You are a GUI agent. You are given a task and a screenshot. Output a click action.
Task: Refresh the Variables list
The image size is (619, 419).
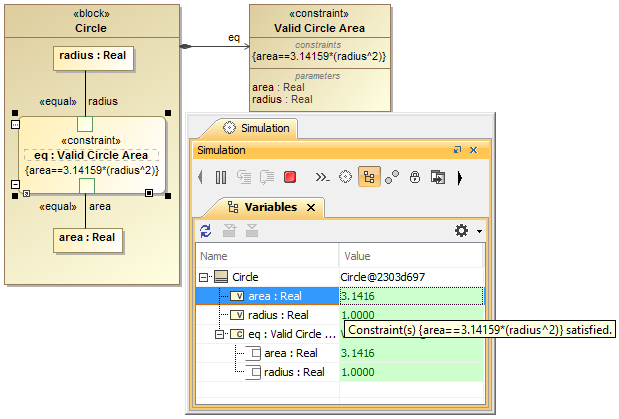206,231
